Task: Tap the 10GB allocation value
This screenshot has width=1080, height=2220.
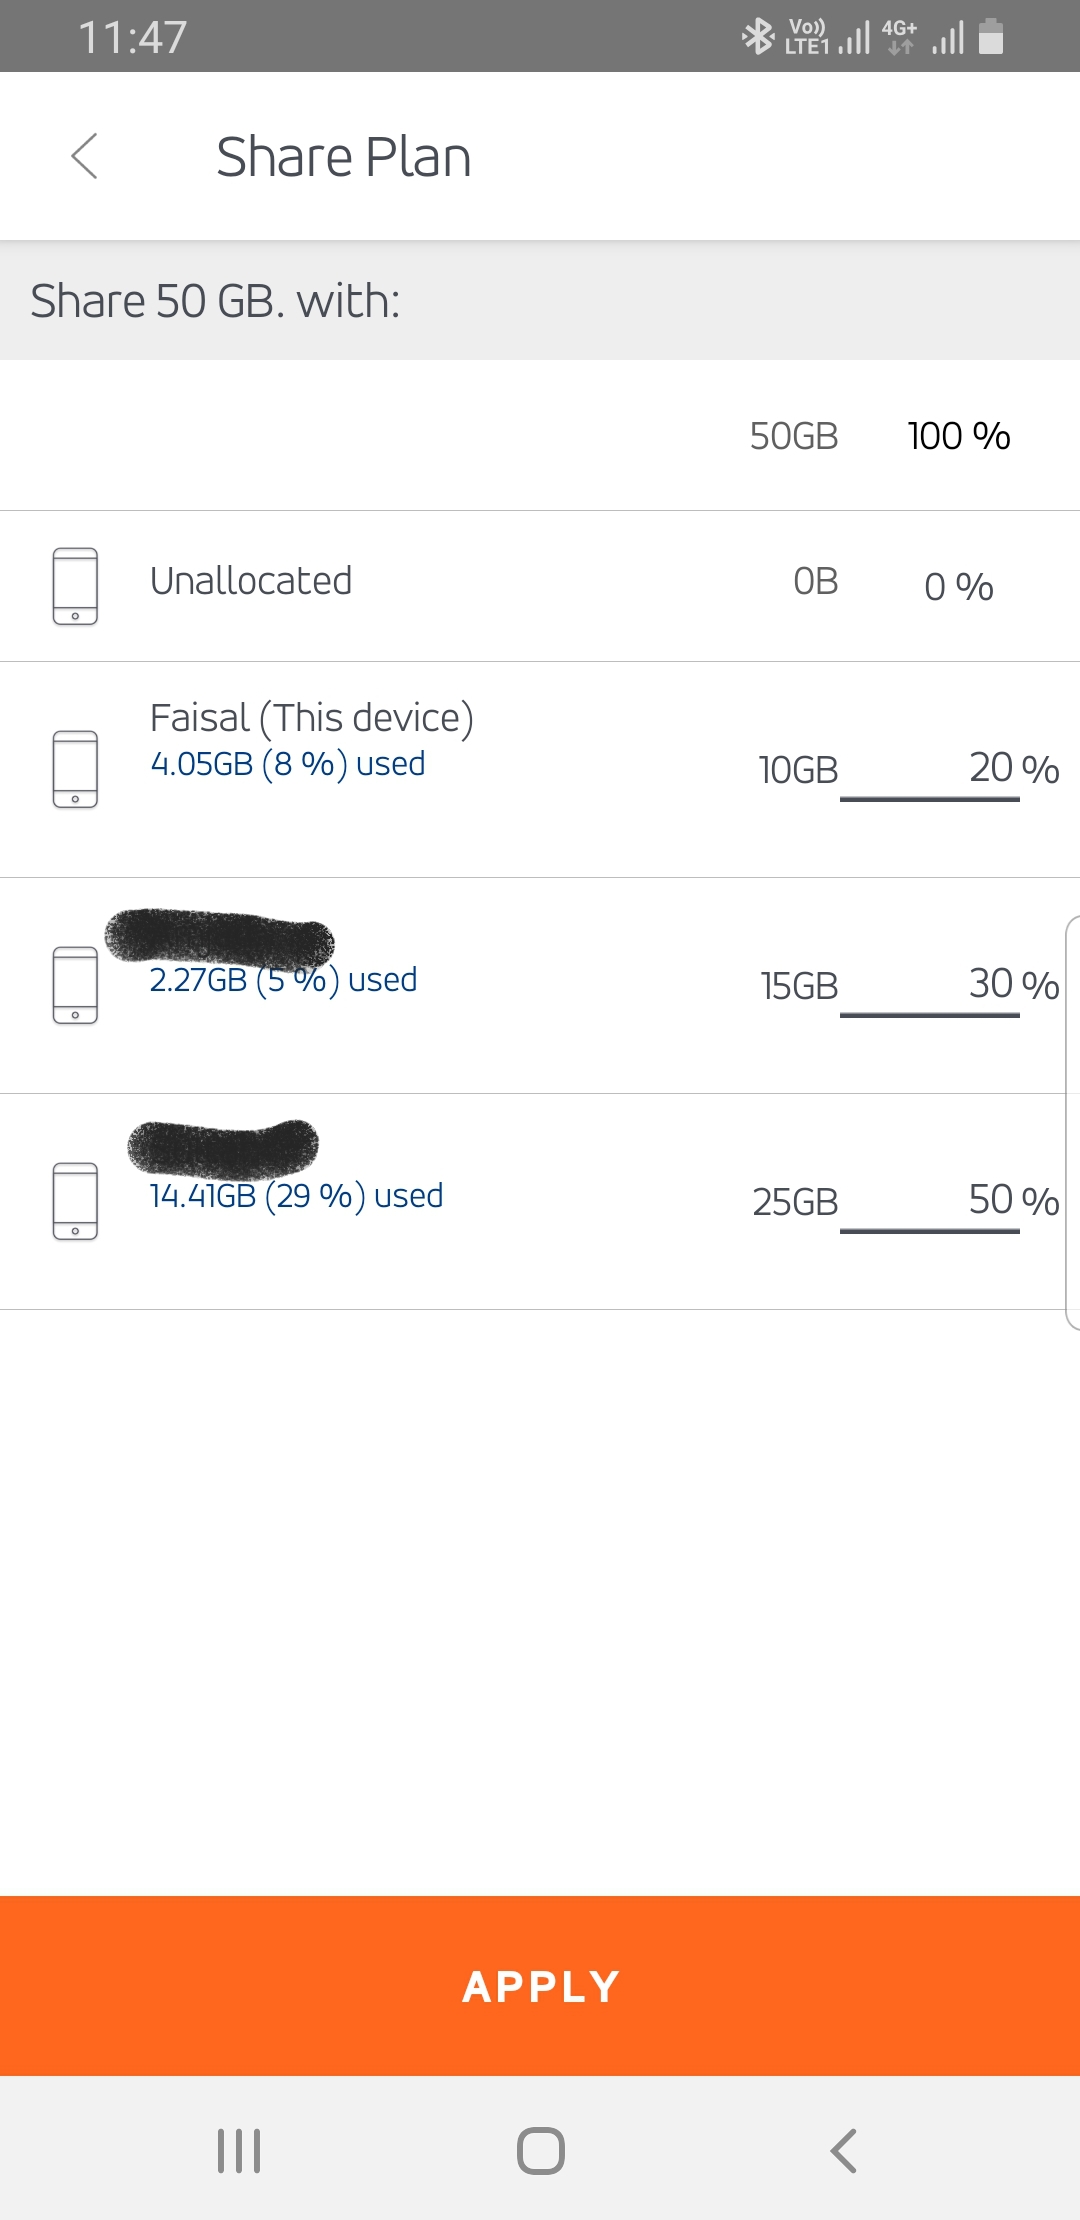Action: click(x=798, y=770)
